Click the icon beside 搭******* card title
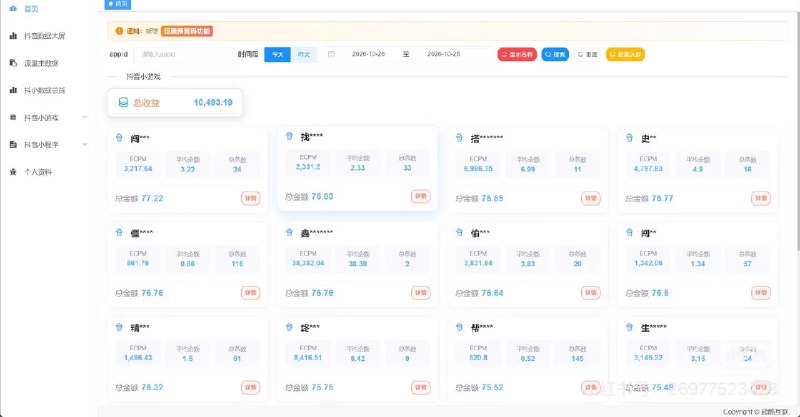Screen dimensions: 800x417 pyautogui.click(x=459, y=138)
